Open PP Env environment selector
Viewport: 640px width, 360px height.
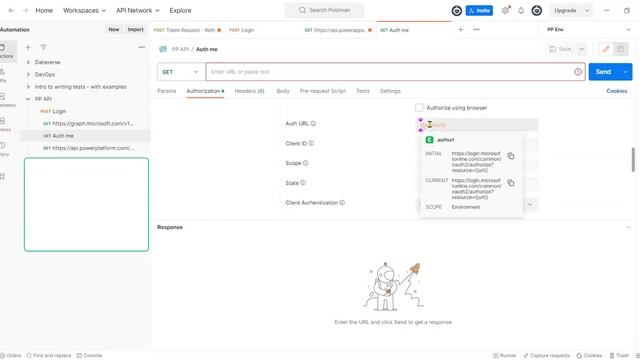(589, 29)
